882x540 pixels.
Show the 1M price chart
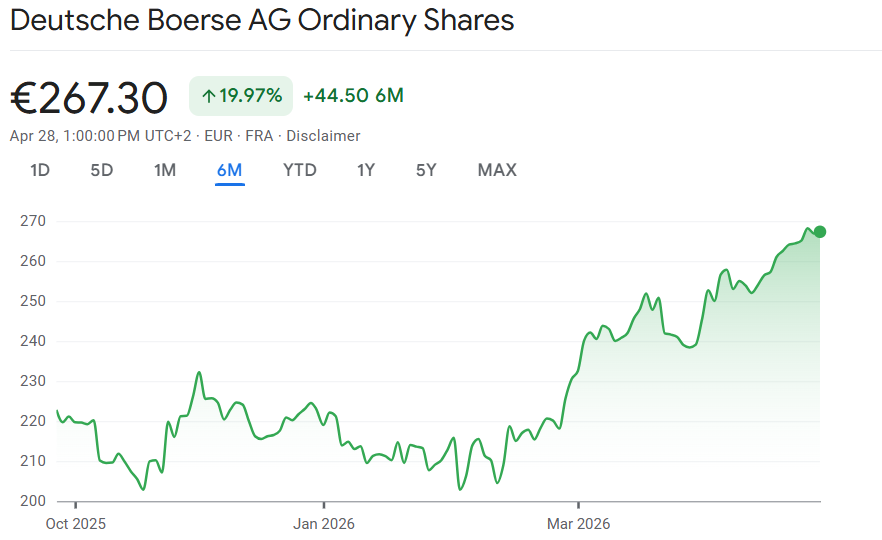(x=165, y=170)
